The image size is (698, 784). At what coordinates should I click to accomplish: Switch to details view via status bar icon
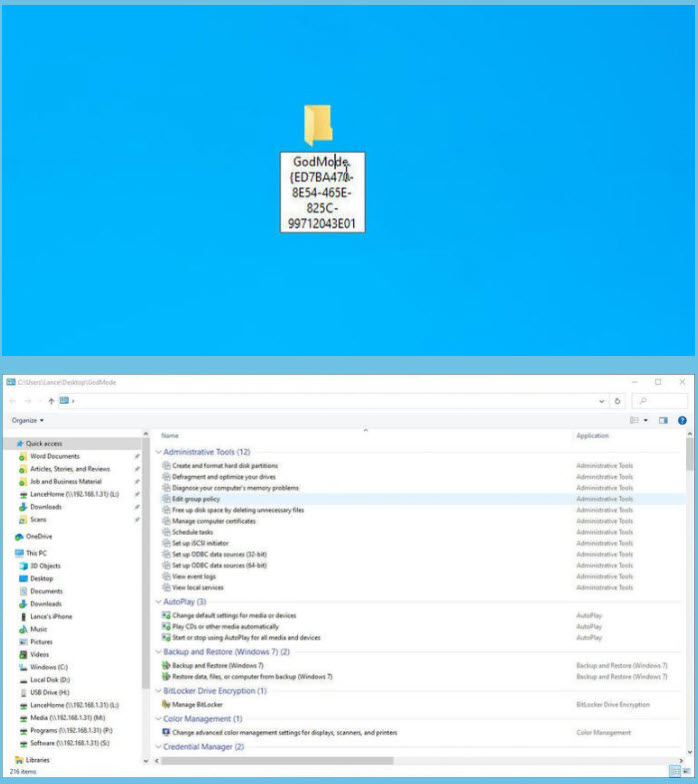pyautogui.click(x=674, y=771)
